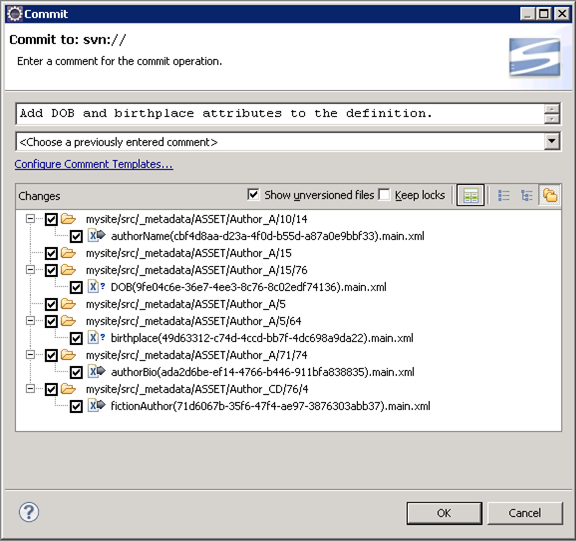Select mysite/src/_metadata/ASSET/Author_CD/76/4 path
Screen dimensions: 576x541
[x=197, y=389]
